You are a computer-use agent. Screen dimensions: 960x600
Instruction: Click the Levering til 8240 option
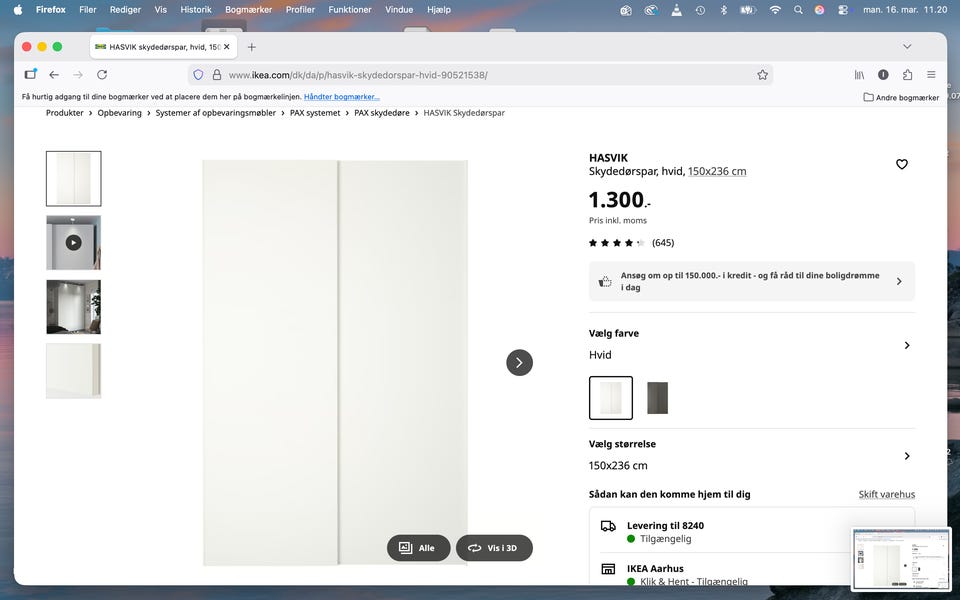[x=752, y=532]
